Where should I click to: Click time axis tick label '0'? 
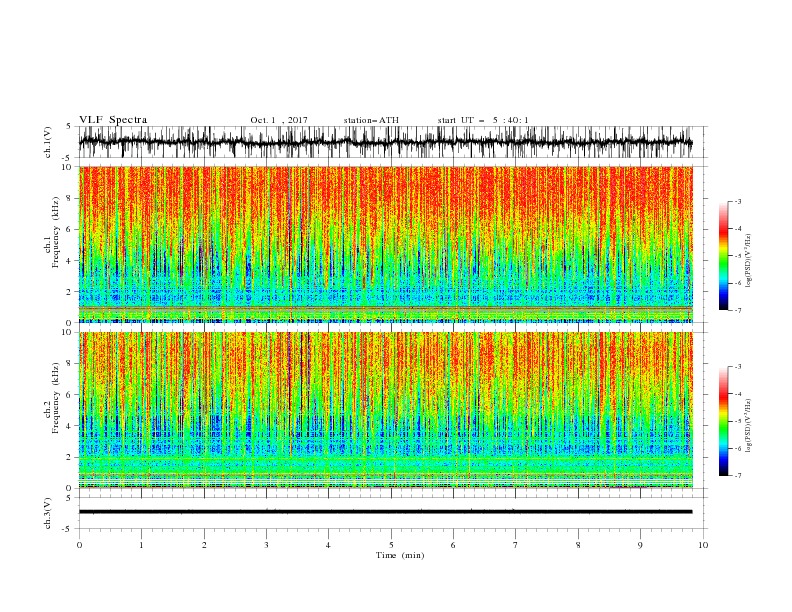79,545
